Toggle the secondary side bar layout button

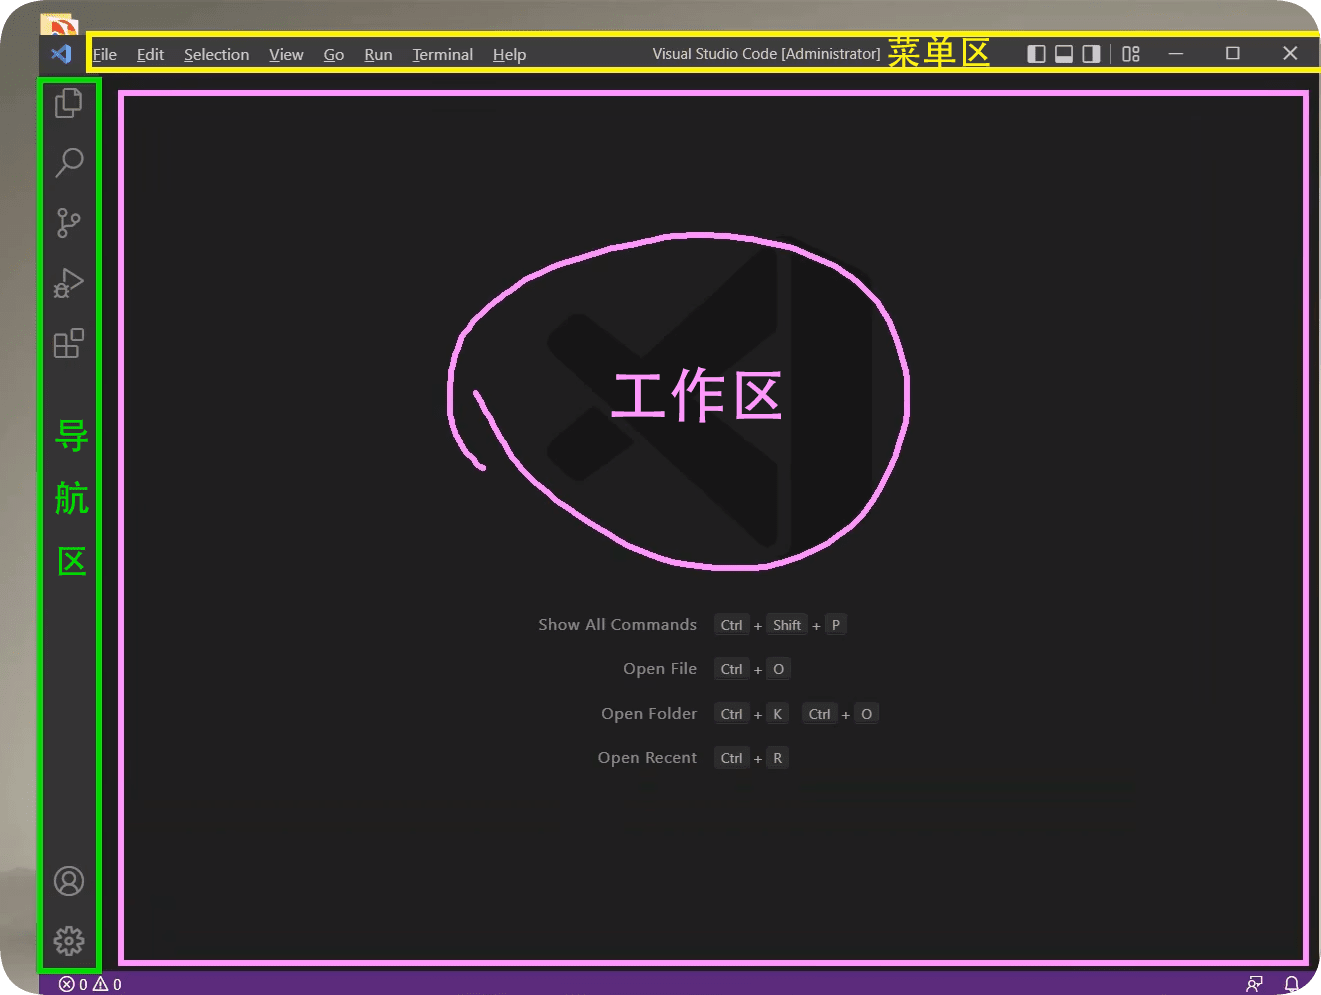click(x=1091, y=54)
